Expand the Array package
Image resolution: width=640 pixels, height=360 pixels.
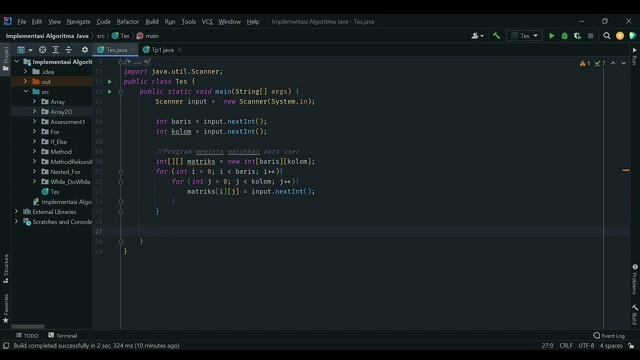34,102
